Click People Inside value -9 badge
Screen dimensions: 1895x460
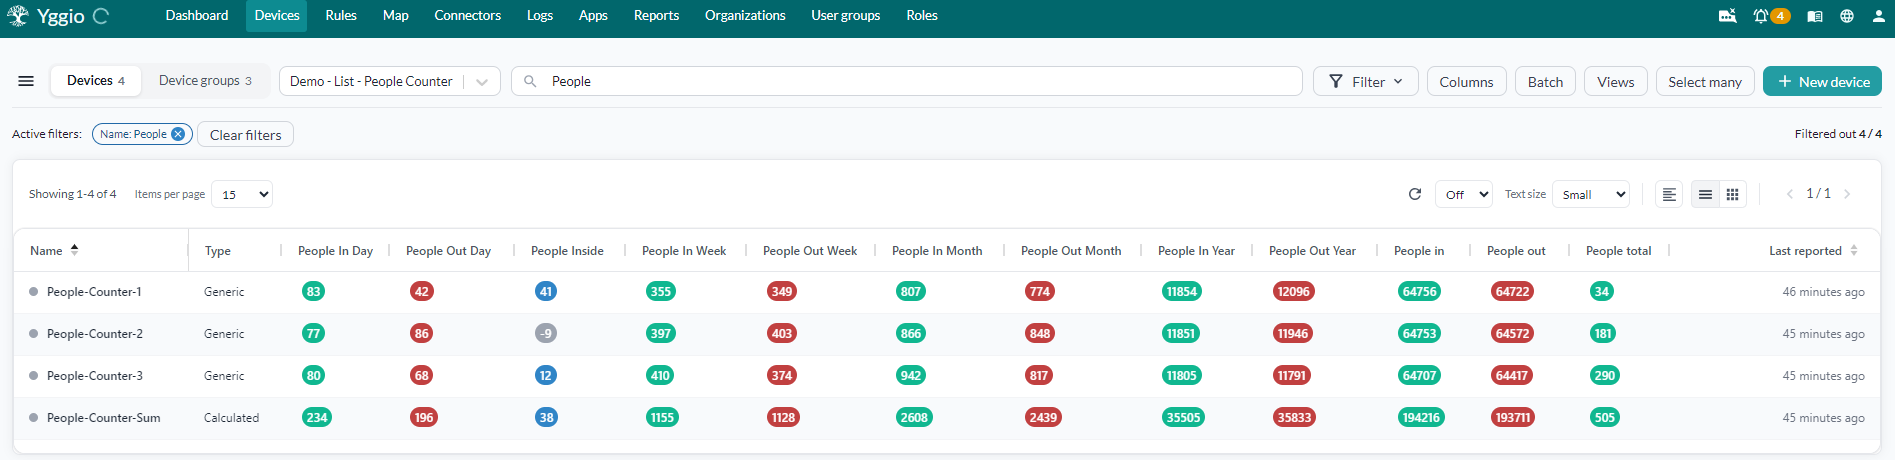tap(546, 334)
